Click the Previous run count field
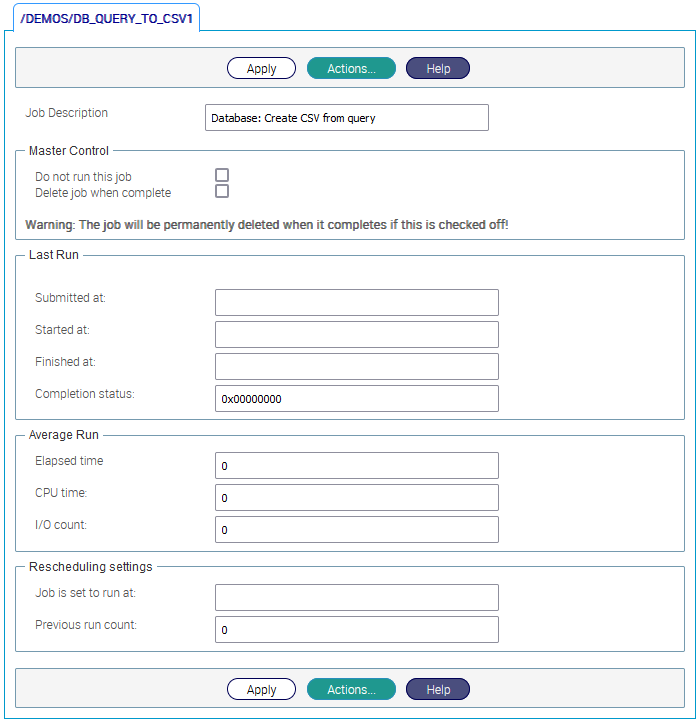The image size is (700, 724). click(356, 629)
